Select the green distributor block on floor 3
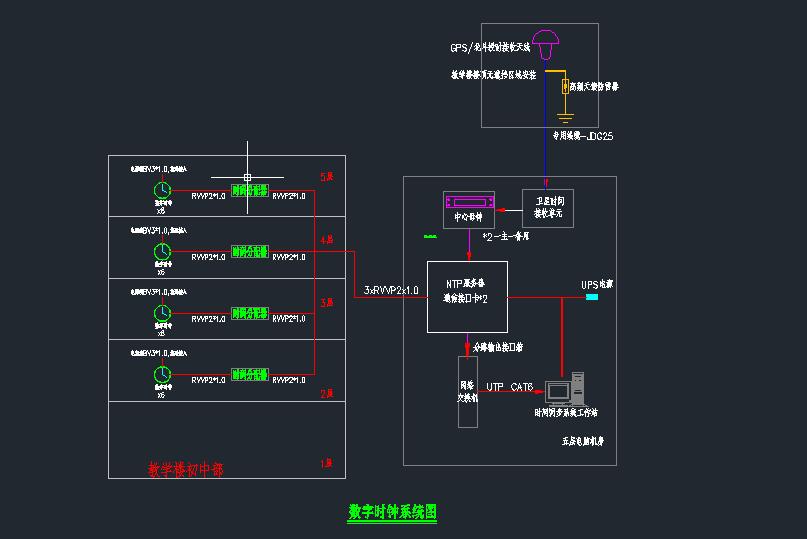Screen dimensions: 807x539 250,312
